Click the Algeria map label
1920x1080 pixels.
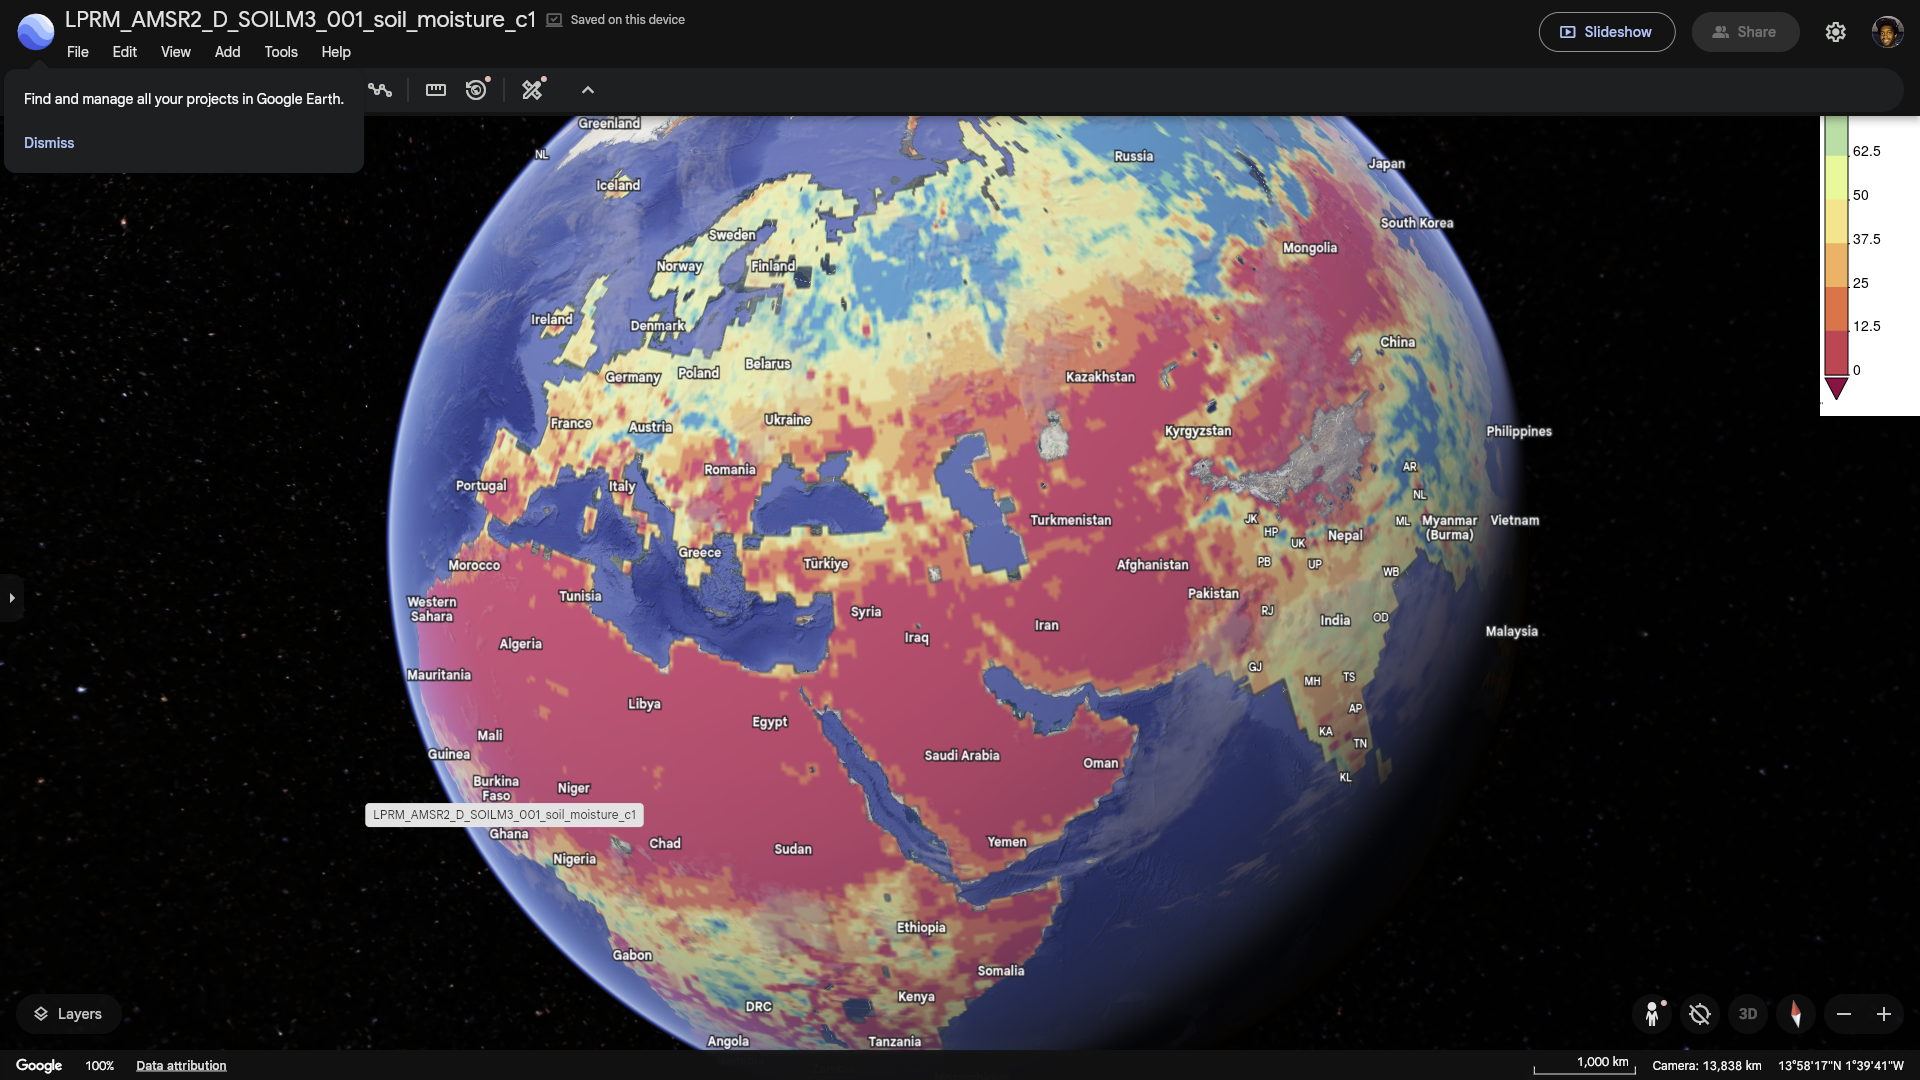pyautogui.click(x=521, y=644)
